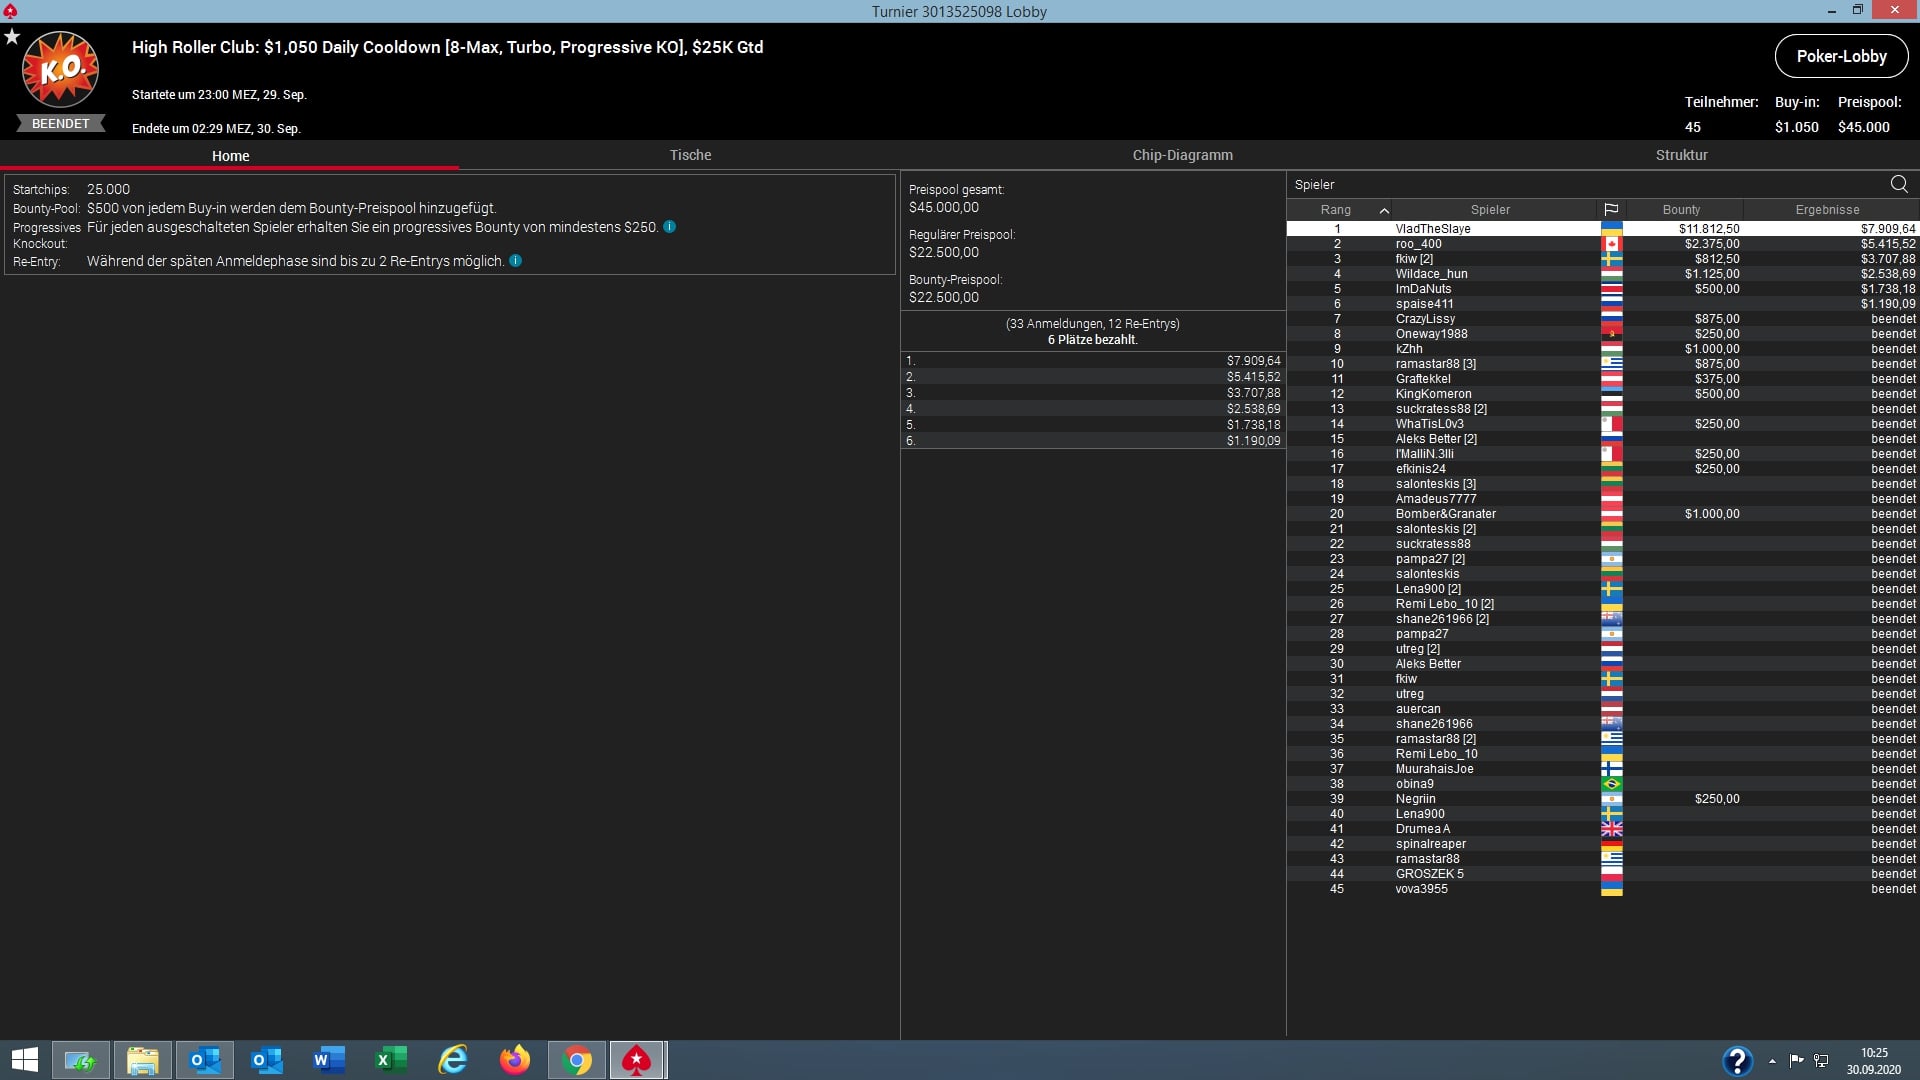The height and width of the screenshot is (1080, 1920).
Task: Click the flag column header icon
Action: click(x=1611, y=210)
